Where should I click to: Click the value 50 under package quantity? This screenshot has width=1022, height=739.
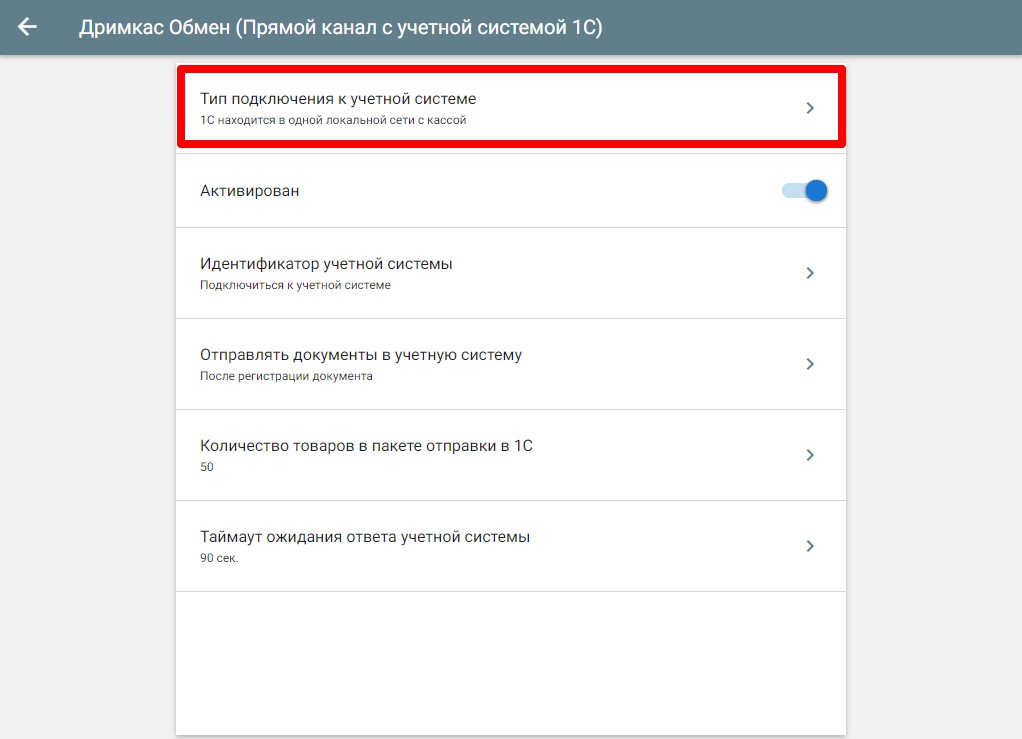pos(207,467)
